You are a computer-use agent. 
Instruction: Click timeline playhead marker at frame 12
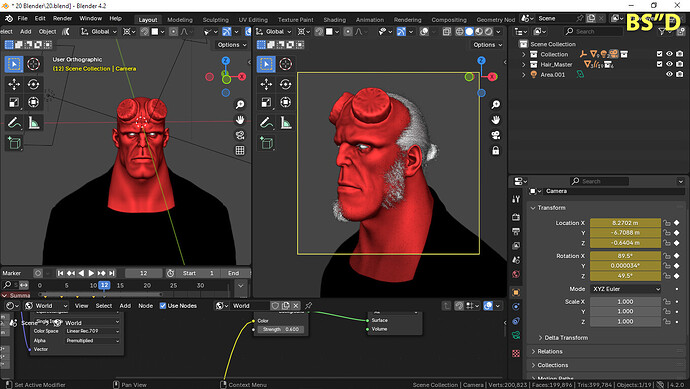click(x=104, y=285)
